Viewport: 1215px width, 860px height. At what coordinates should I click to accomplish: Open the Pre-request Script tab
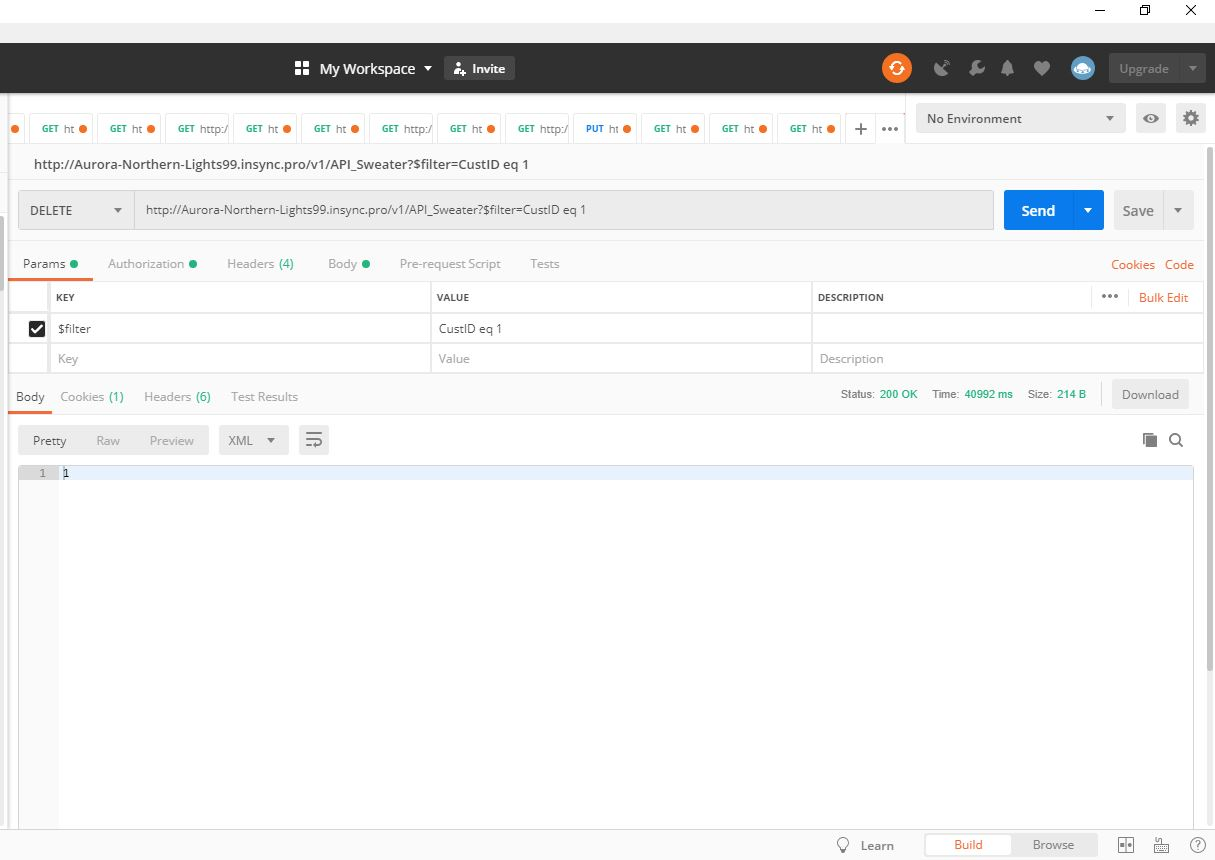(x=450, y=264)
